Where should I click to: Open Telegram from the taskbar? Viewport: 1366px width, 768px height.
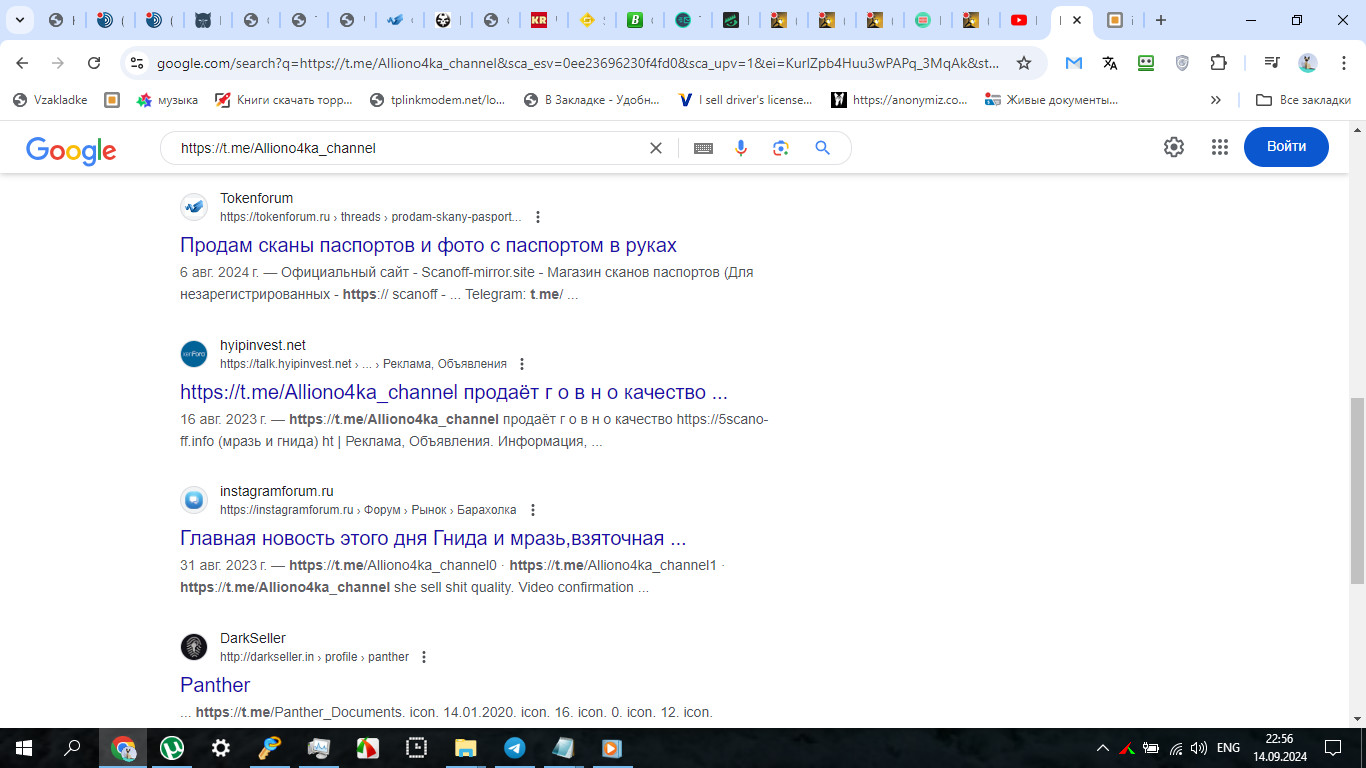pos(515,748)
